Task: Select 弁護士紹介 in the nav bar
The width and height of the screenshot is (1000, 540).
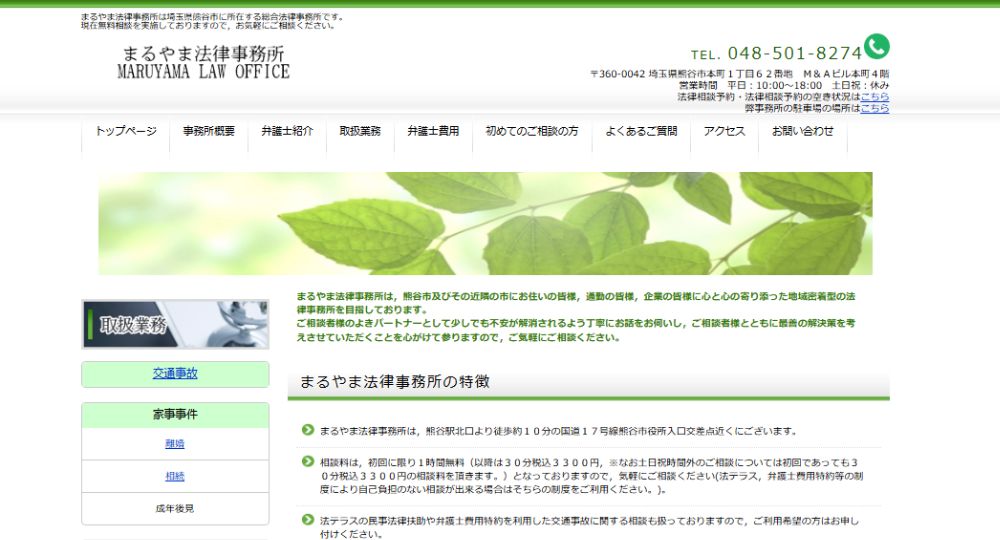Action: click(287, 131)
